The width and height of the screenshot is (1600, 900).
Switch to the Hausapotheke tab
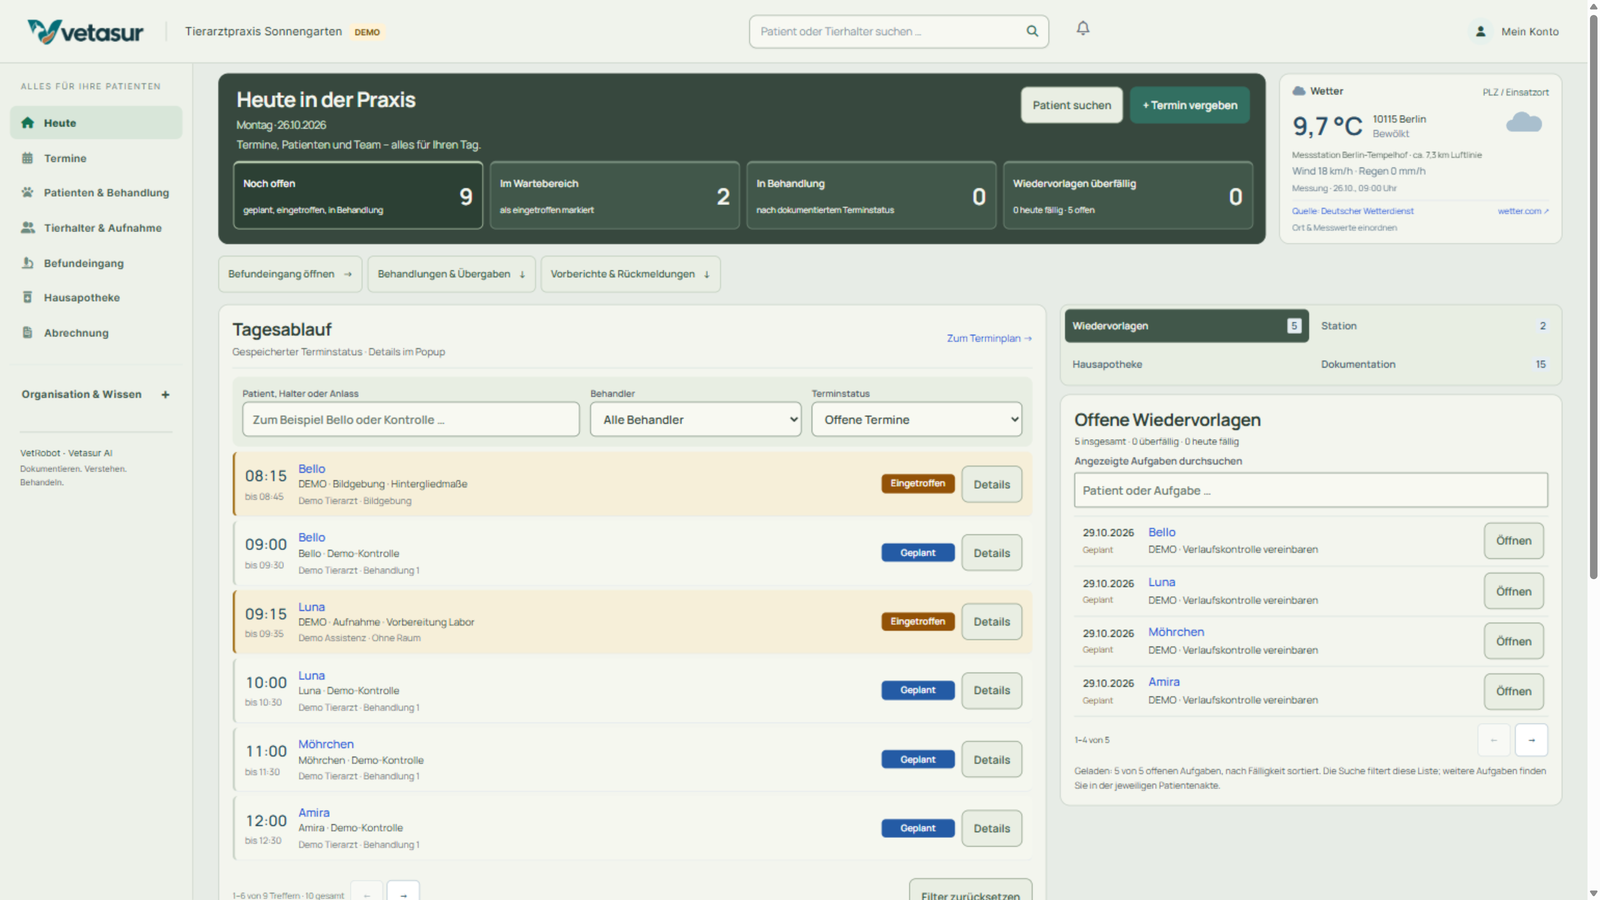[x=1186, y=364]
